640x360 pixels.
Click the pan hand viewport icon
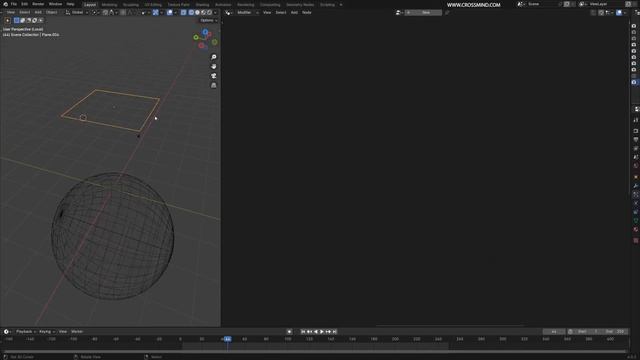[213, 67]
